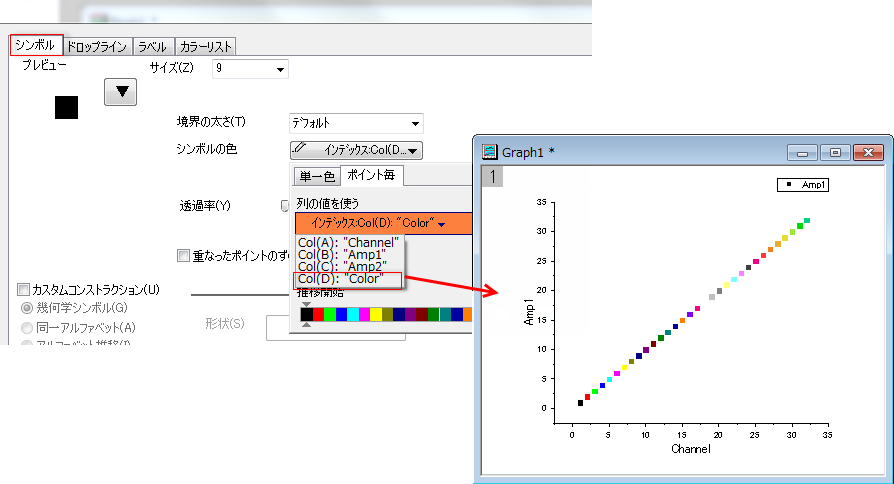
Task: Switch to the ドロップライン tab
Action: pos(97,46)
